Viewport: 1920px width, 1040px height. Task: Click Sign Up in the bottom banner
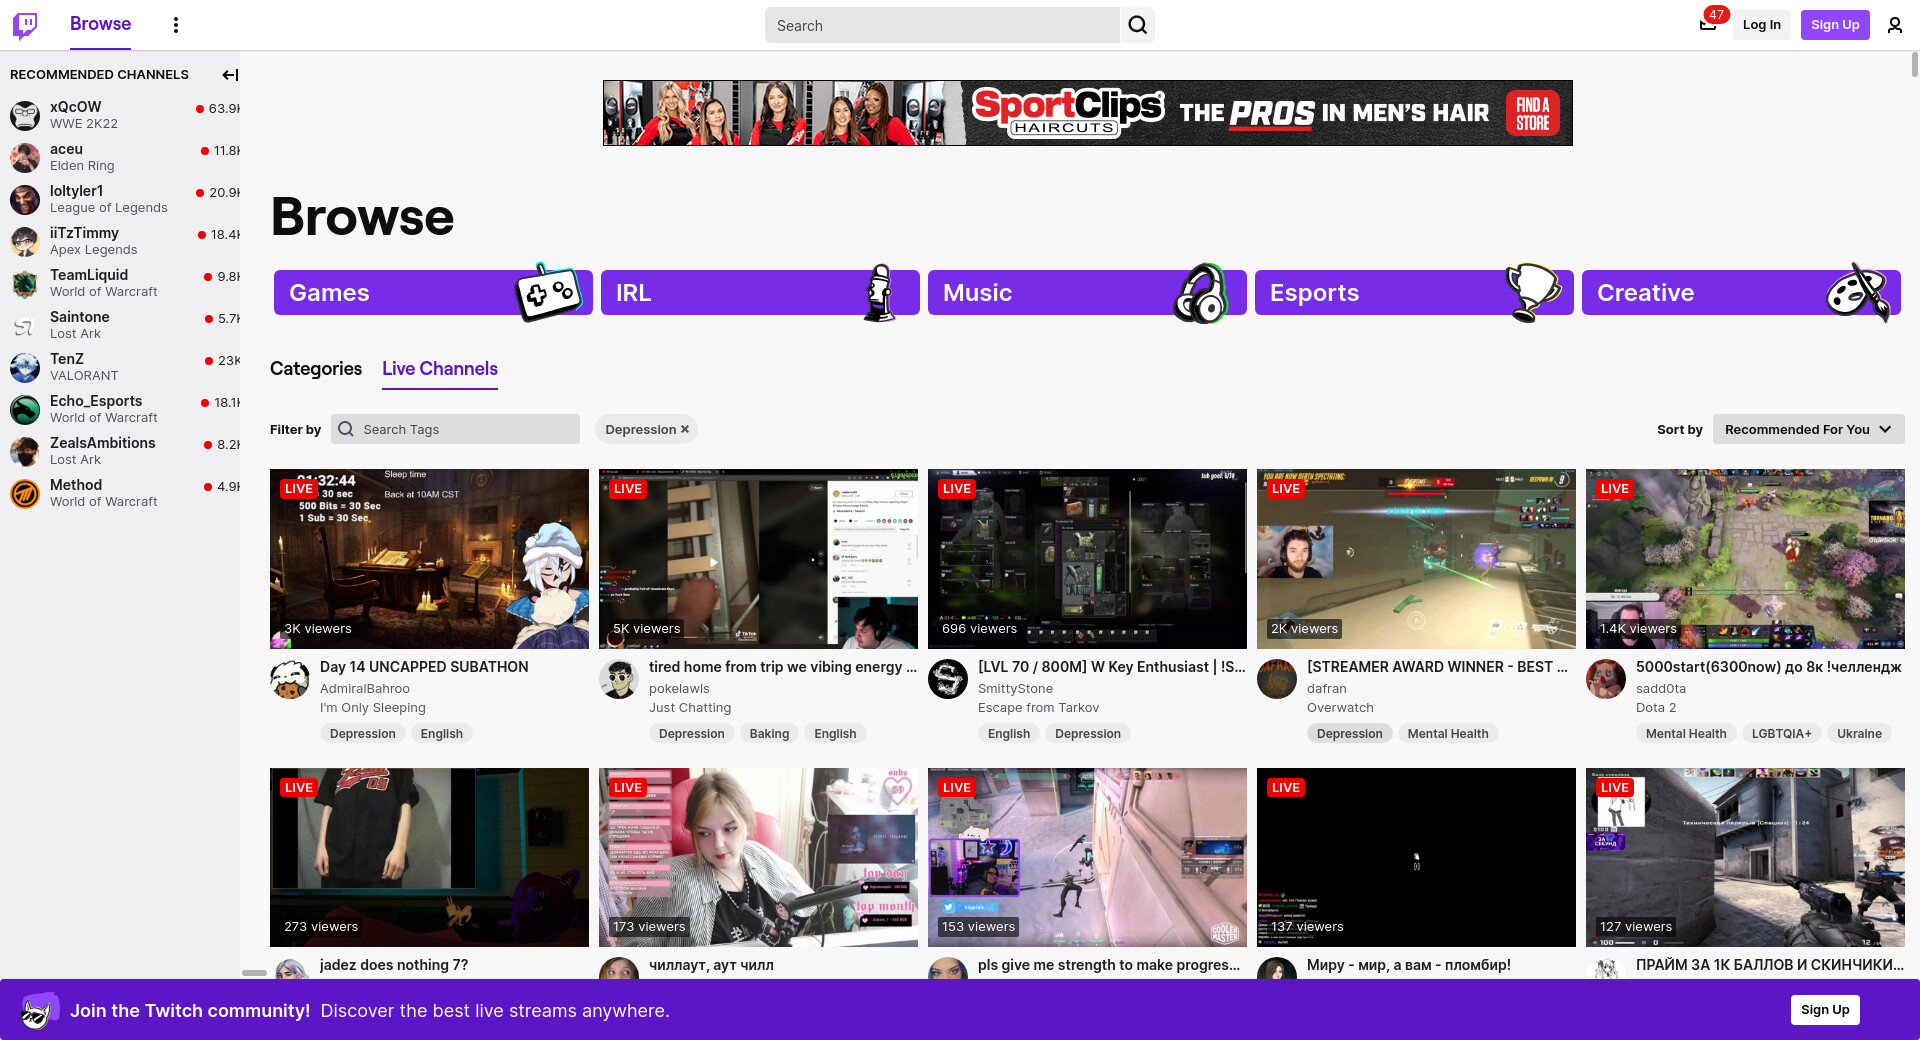pyautogui.click(x=1824, y=1010)
